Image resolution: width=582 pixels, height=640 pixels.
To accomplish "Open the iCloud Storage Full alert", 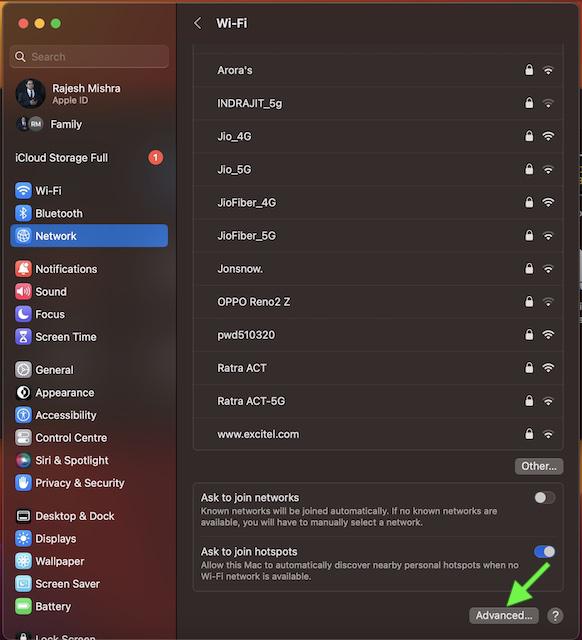I will click(x=89, y=158).
